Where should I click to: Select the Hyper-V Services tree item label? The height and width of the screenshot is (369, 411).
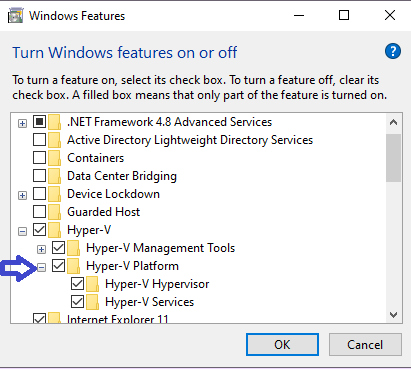tap(149, 302)
